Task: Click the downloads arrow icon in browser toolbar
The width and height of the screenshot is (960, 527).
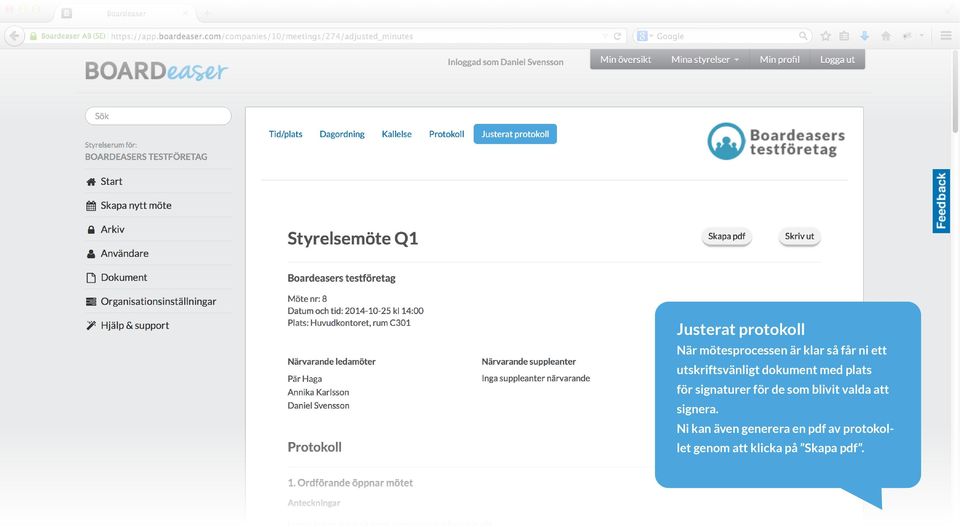Action: tap(864, 36)
